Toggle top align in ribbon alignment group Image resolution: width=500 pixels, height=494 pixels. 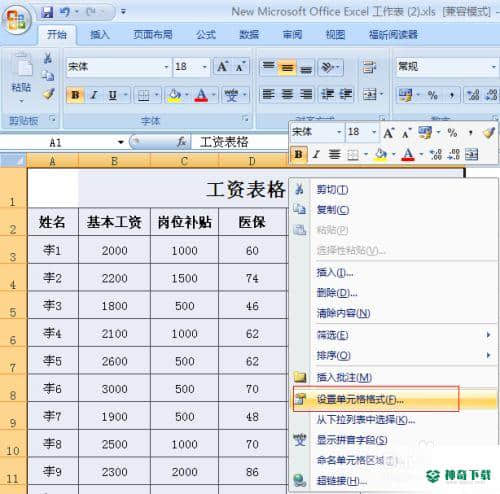pyautogui.click(x=268, y=67)
